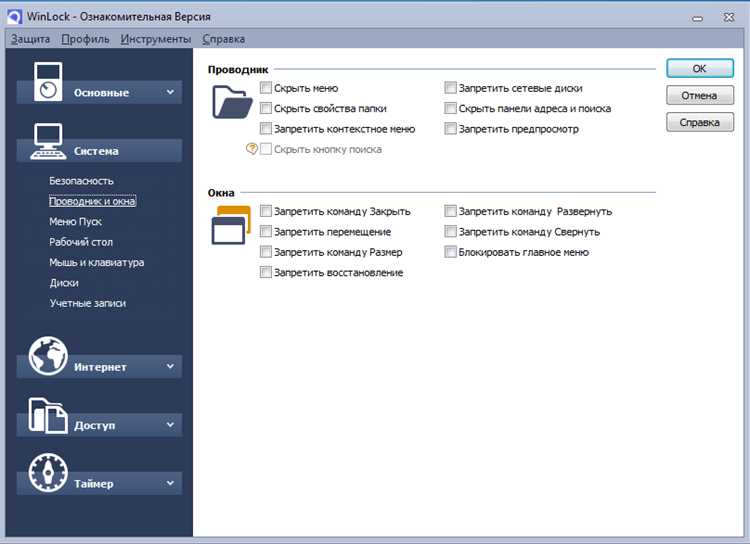
Task: Enable Скрыть меню checkbox
Action: [x=265, y=88]
